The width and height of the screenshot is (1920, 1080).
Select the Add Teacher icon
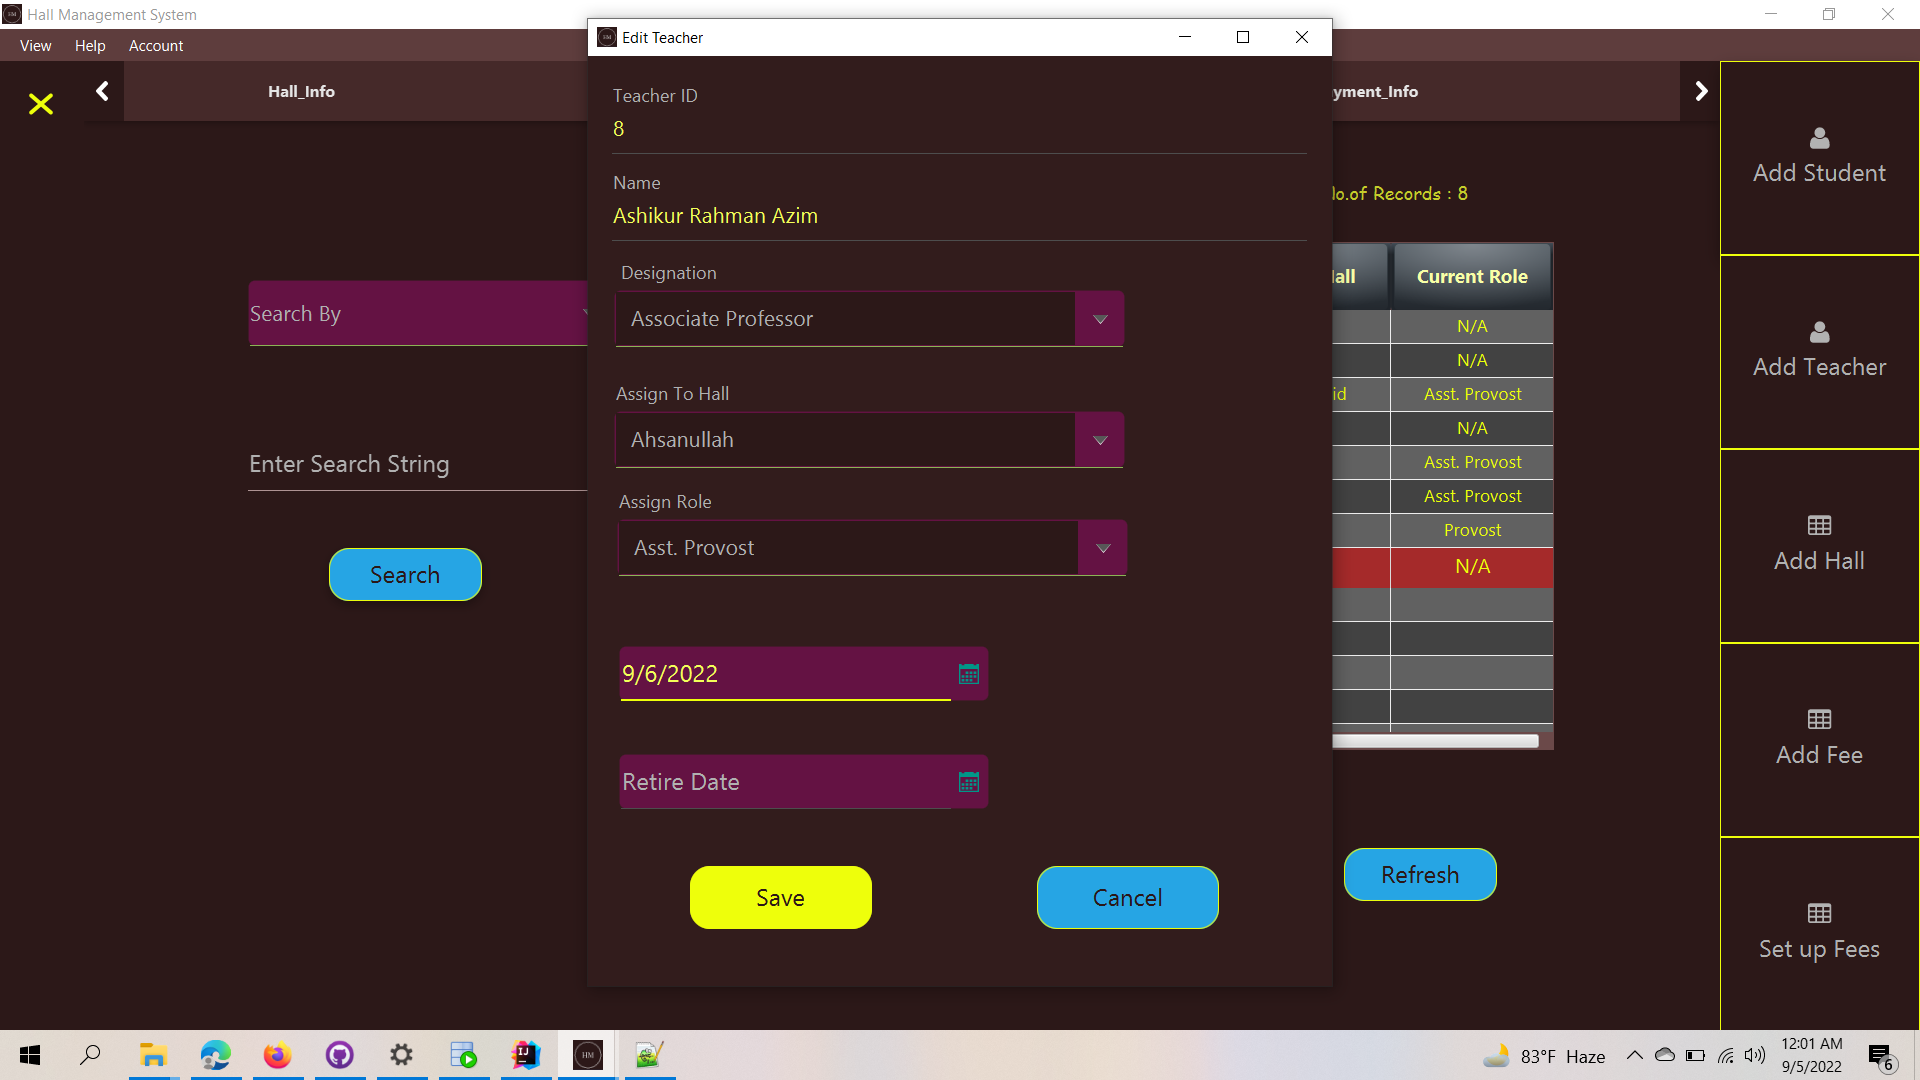pyautogui.click(x=1818, y=333)
